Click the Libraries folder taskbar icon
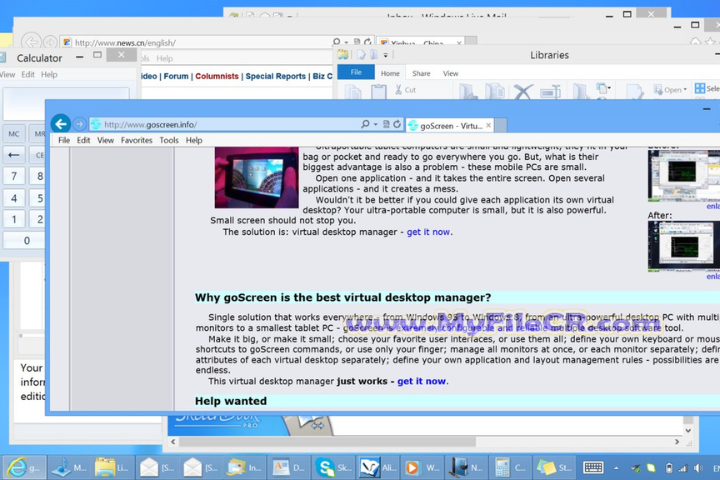Screen dimensions: 720x480 [x=113, y=468]
